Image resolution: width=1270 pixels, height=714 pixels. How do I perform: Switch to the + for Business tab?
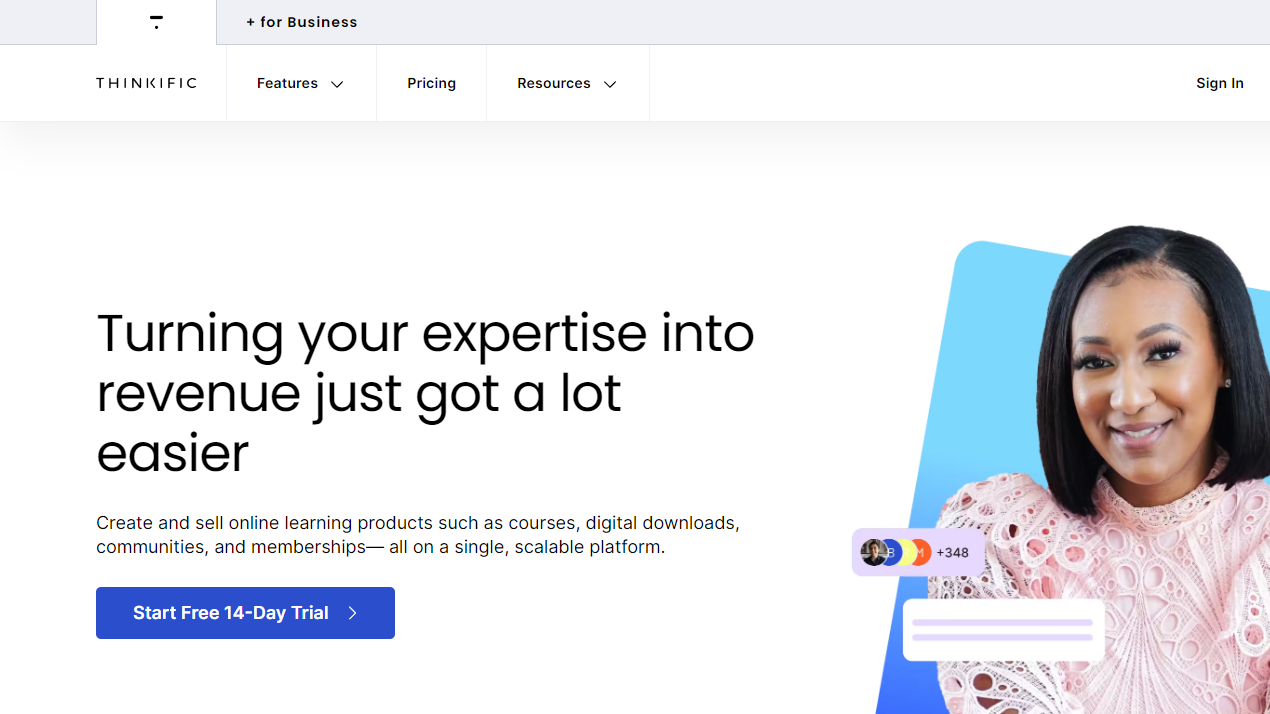tap(302, 22)
